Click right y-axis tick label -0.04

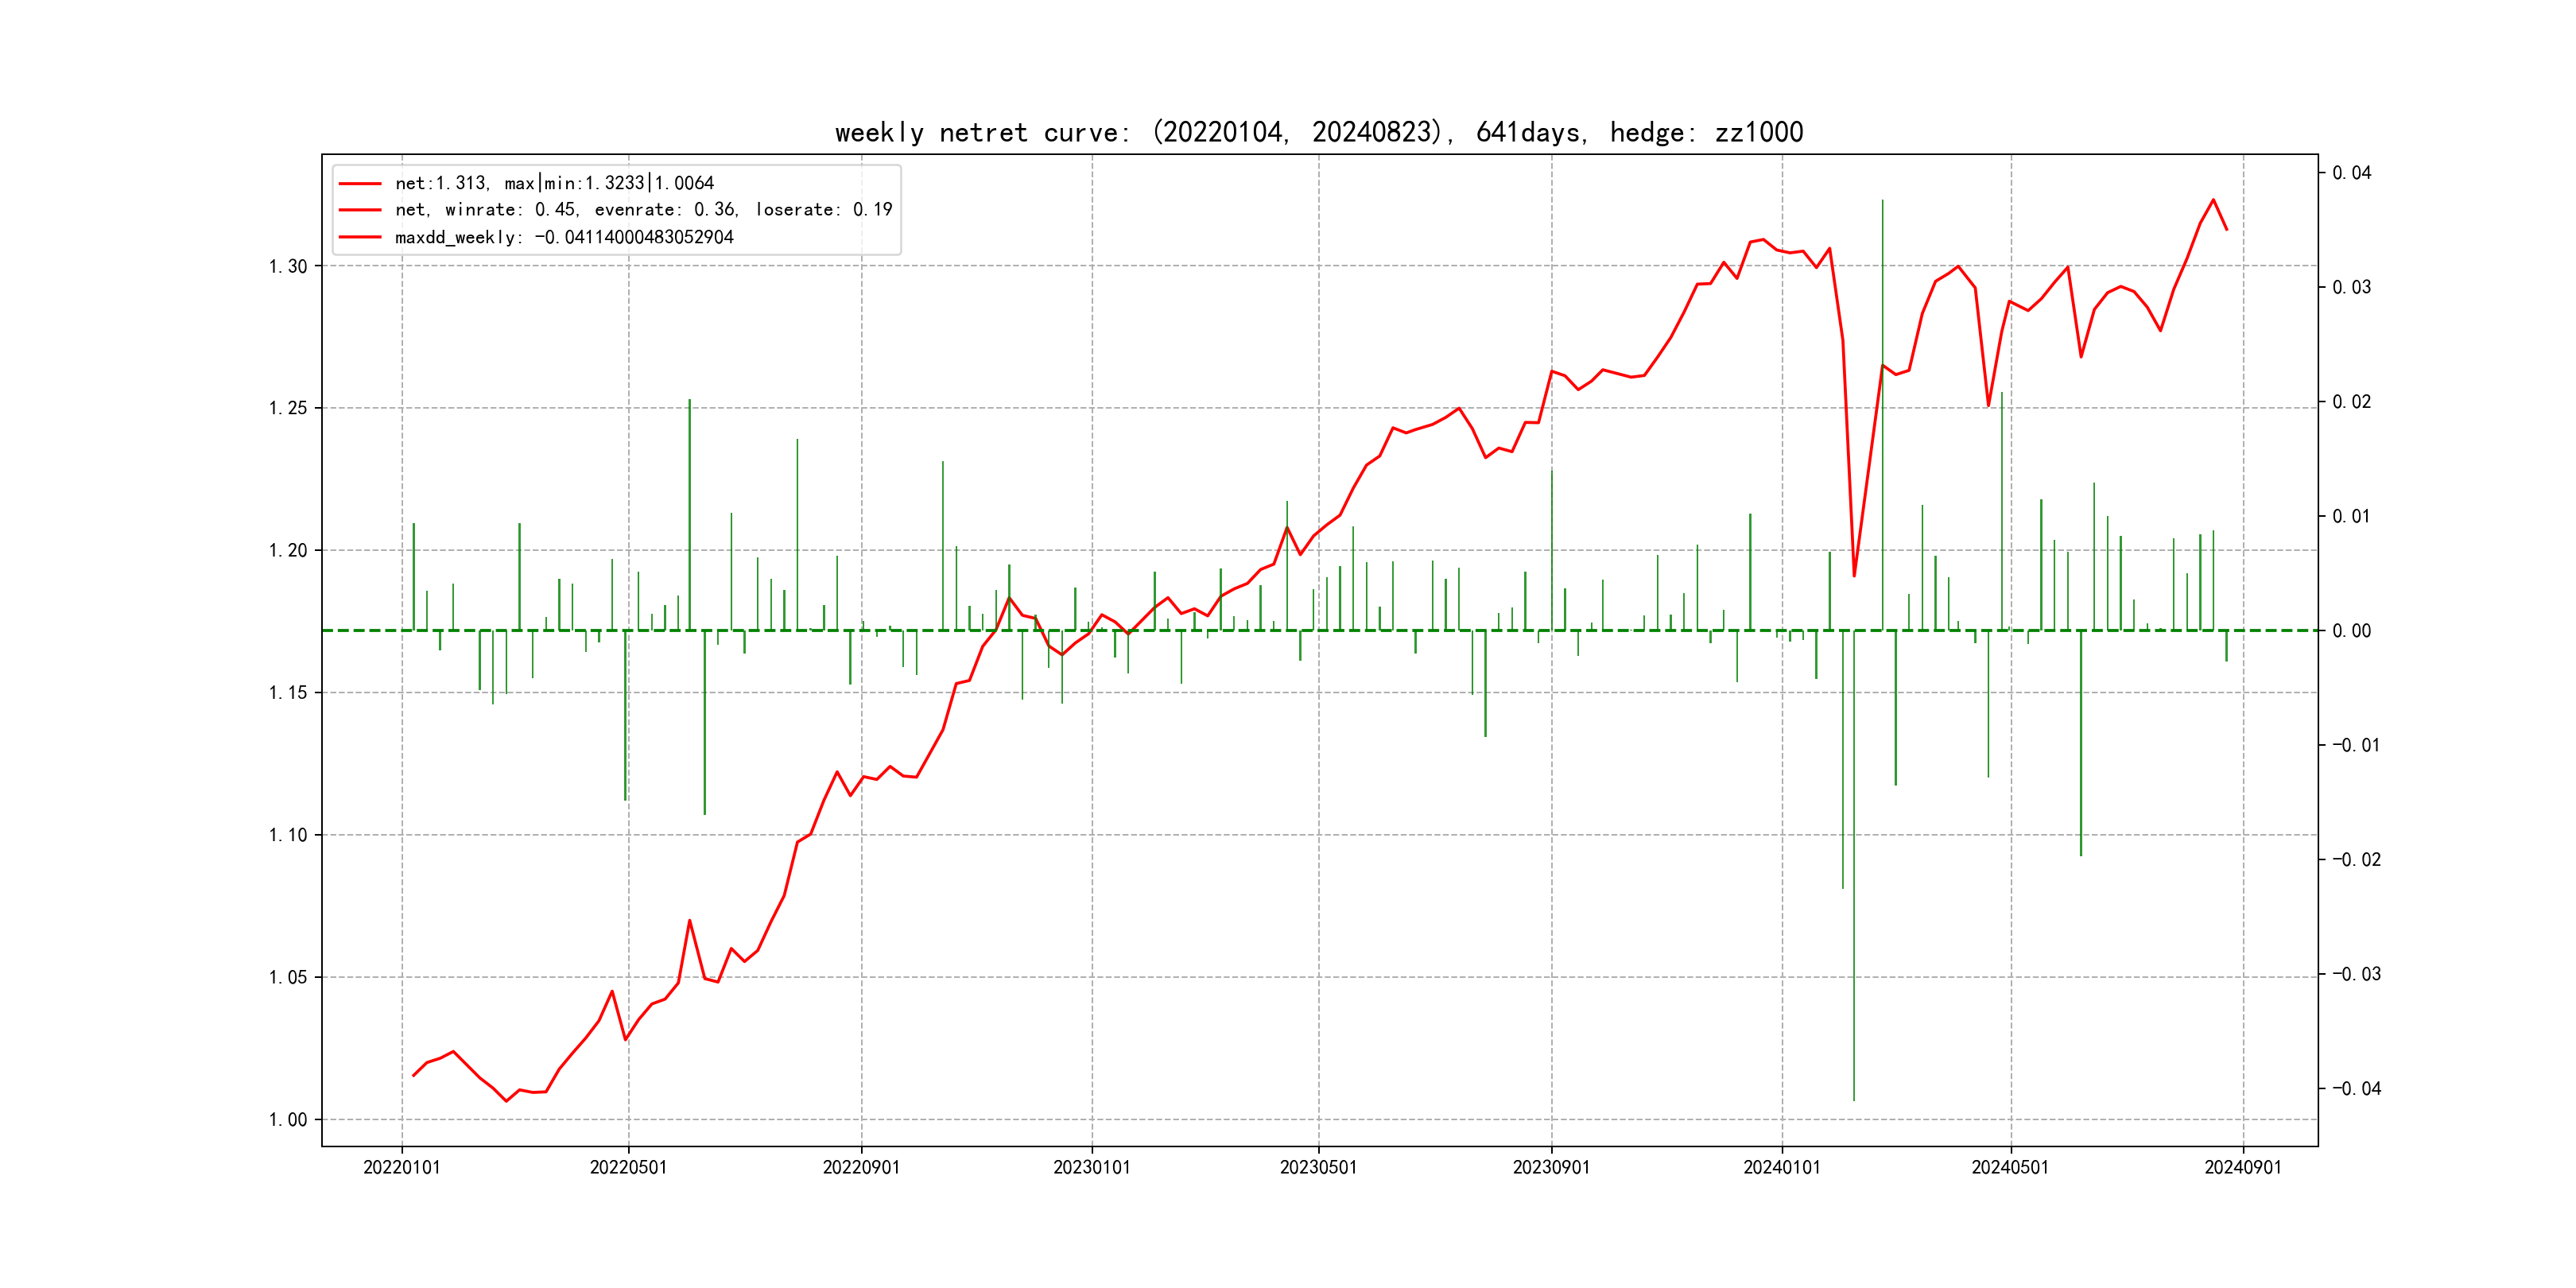click(x=2356, y=1088)
